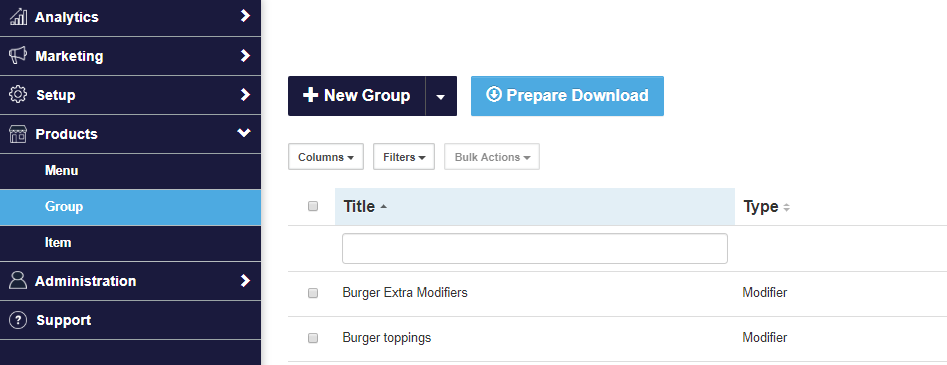Open the Burger Extra Modifiers group
The width and height of the screenshot is (947, 365).
point(405,293)
